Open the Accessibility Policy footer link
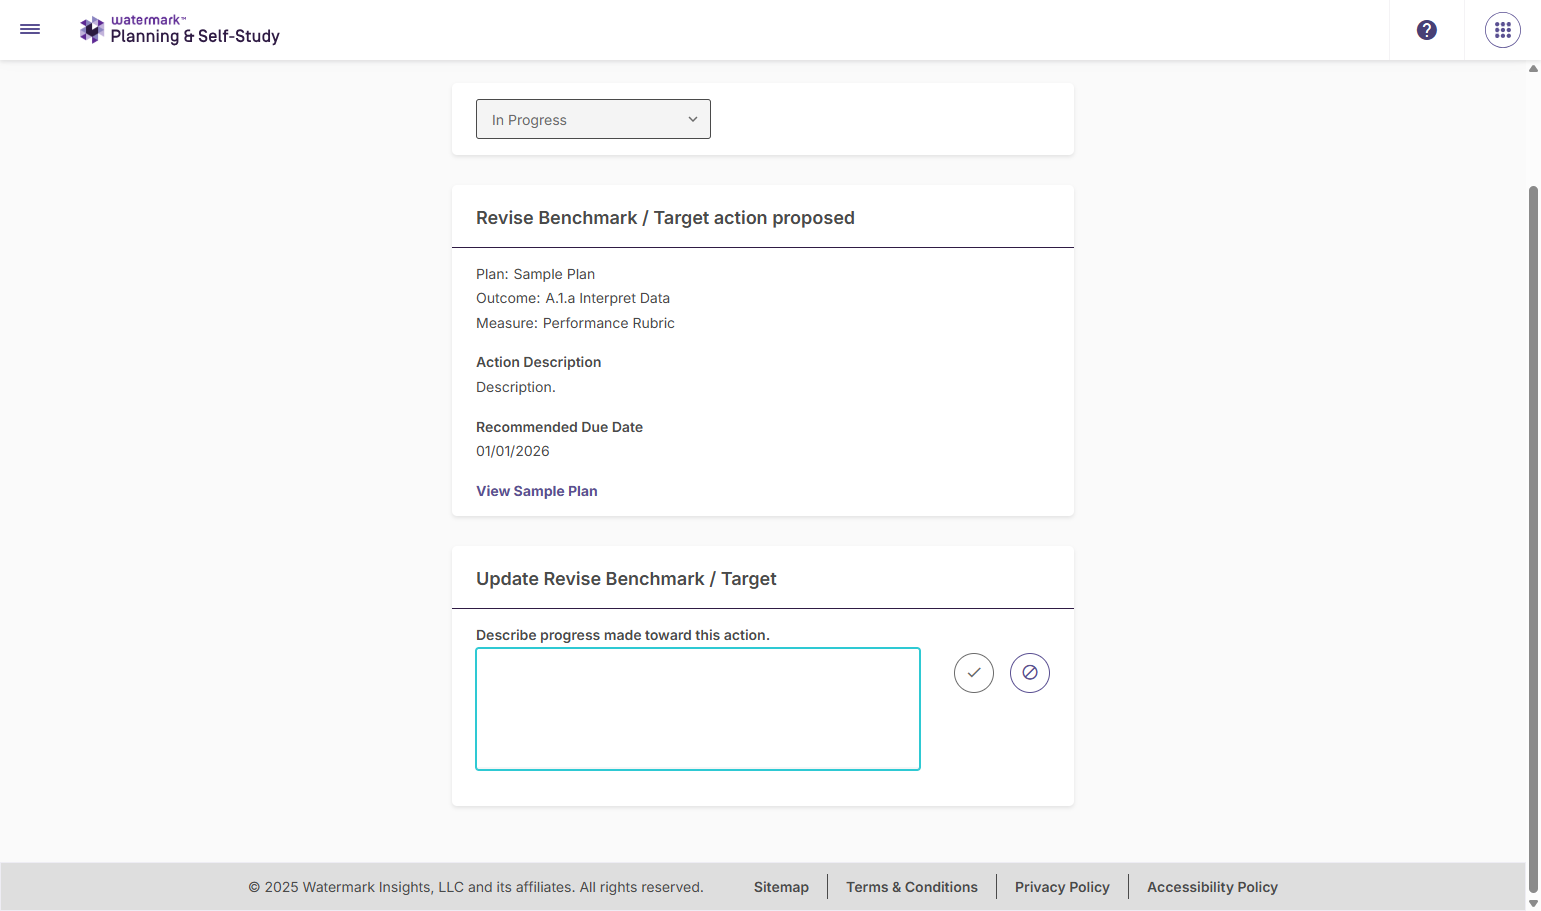1541x911 pixels. [1212, 887]
